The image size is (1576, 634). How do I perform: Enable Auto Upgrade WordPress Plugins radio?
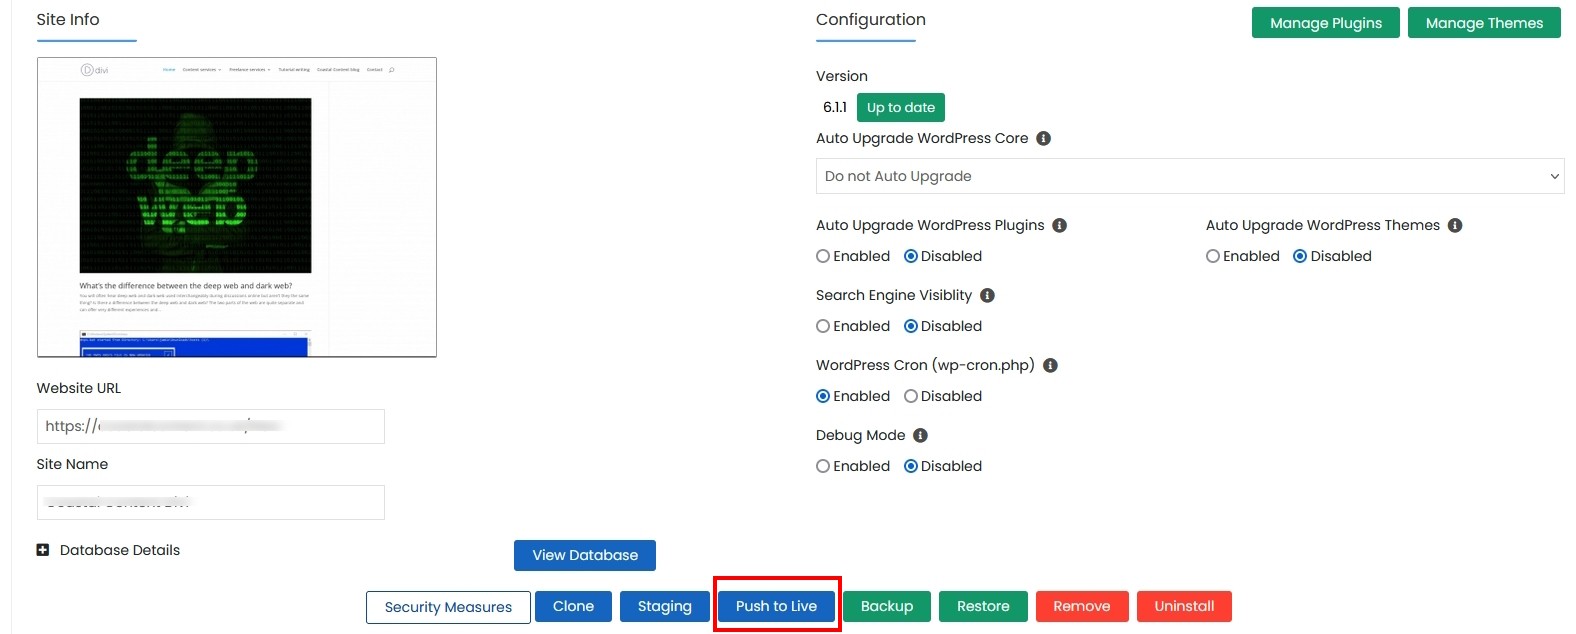(823, 256)
